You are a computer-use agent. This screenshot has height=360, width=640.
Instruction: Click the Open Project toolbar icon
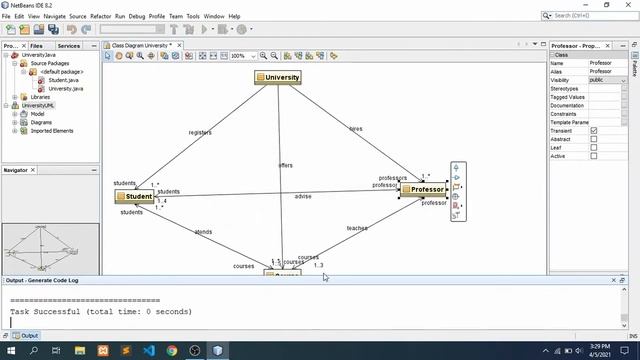39,29
